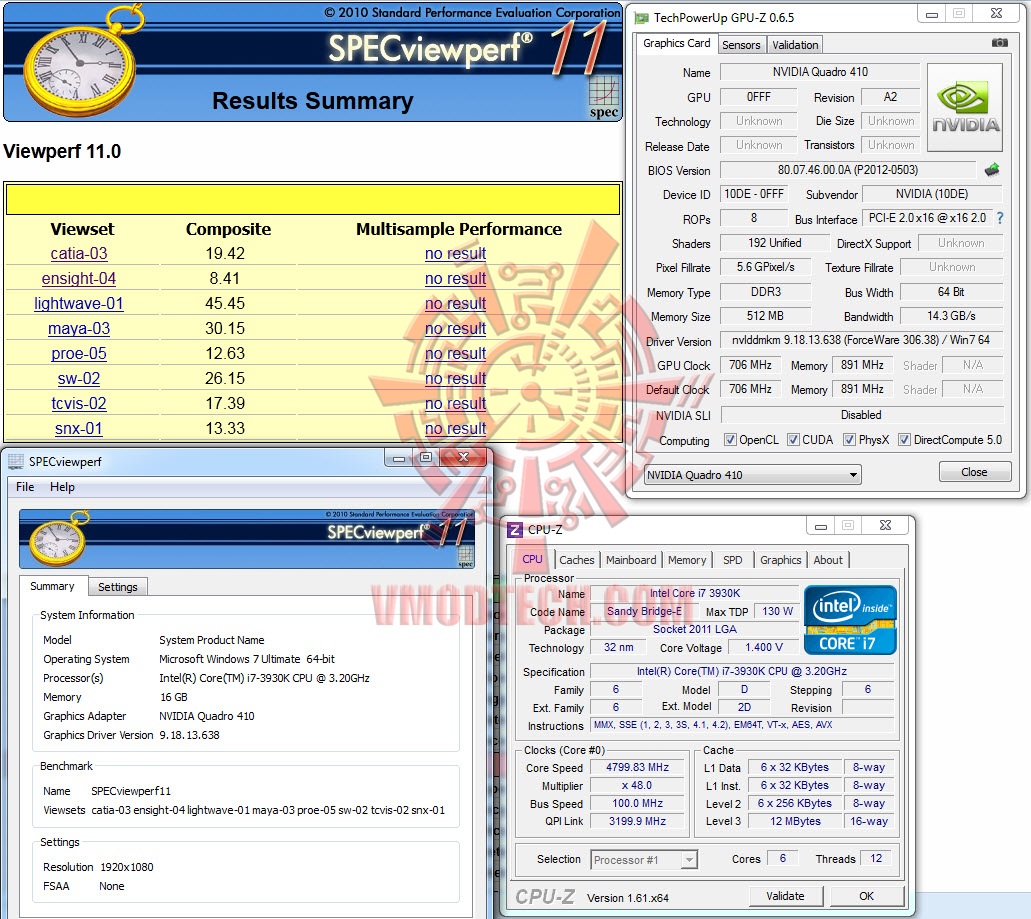Open the Graphics tab in CPU-Z
Viewport: 1031px width, 919px height.
click(x=780, y=560)
